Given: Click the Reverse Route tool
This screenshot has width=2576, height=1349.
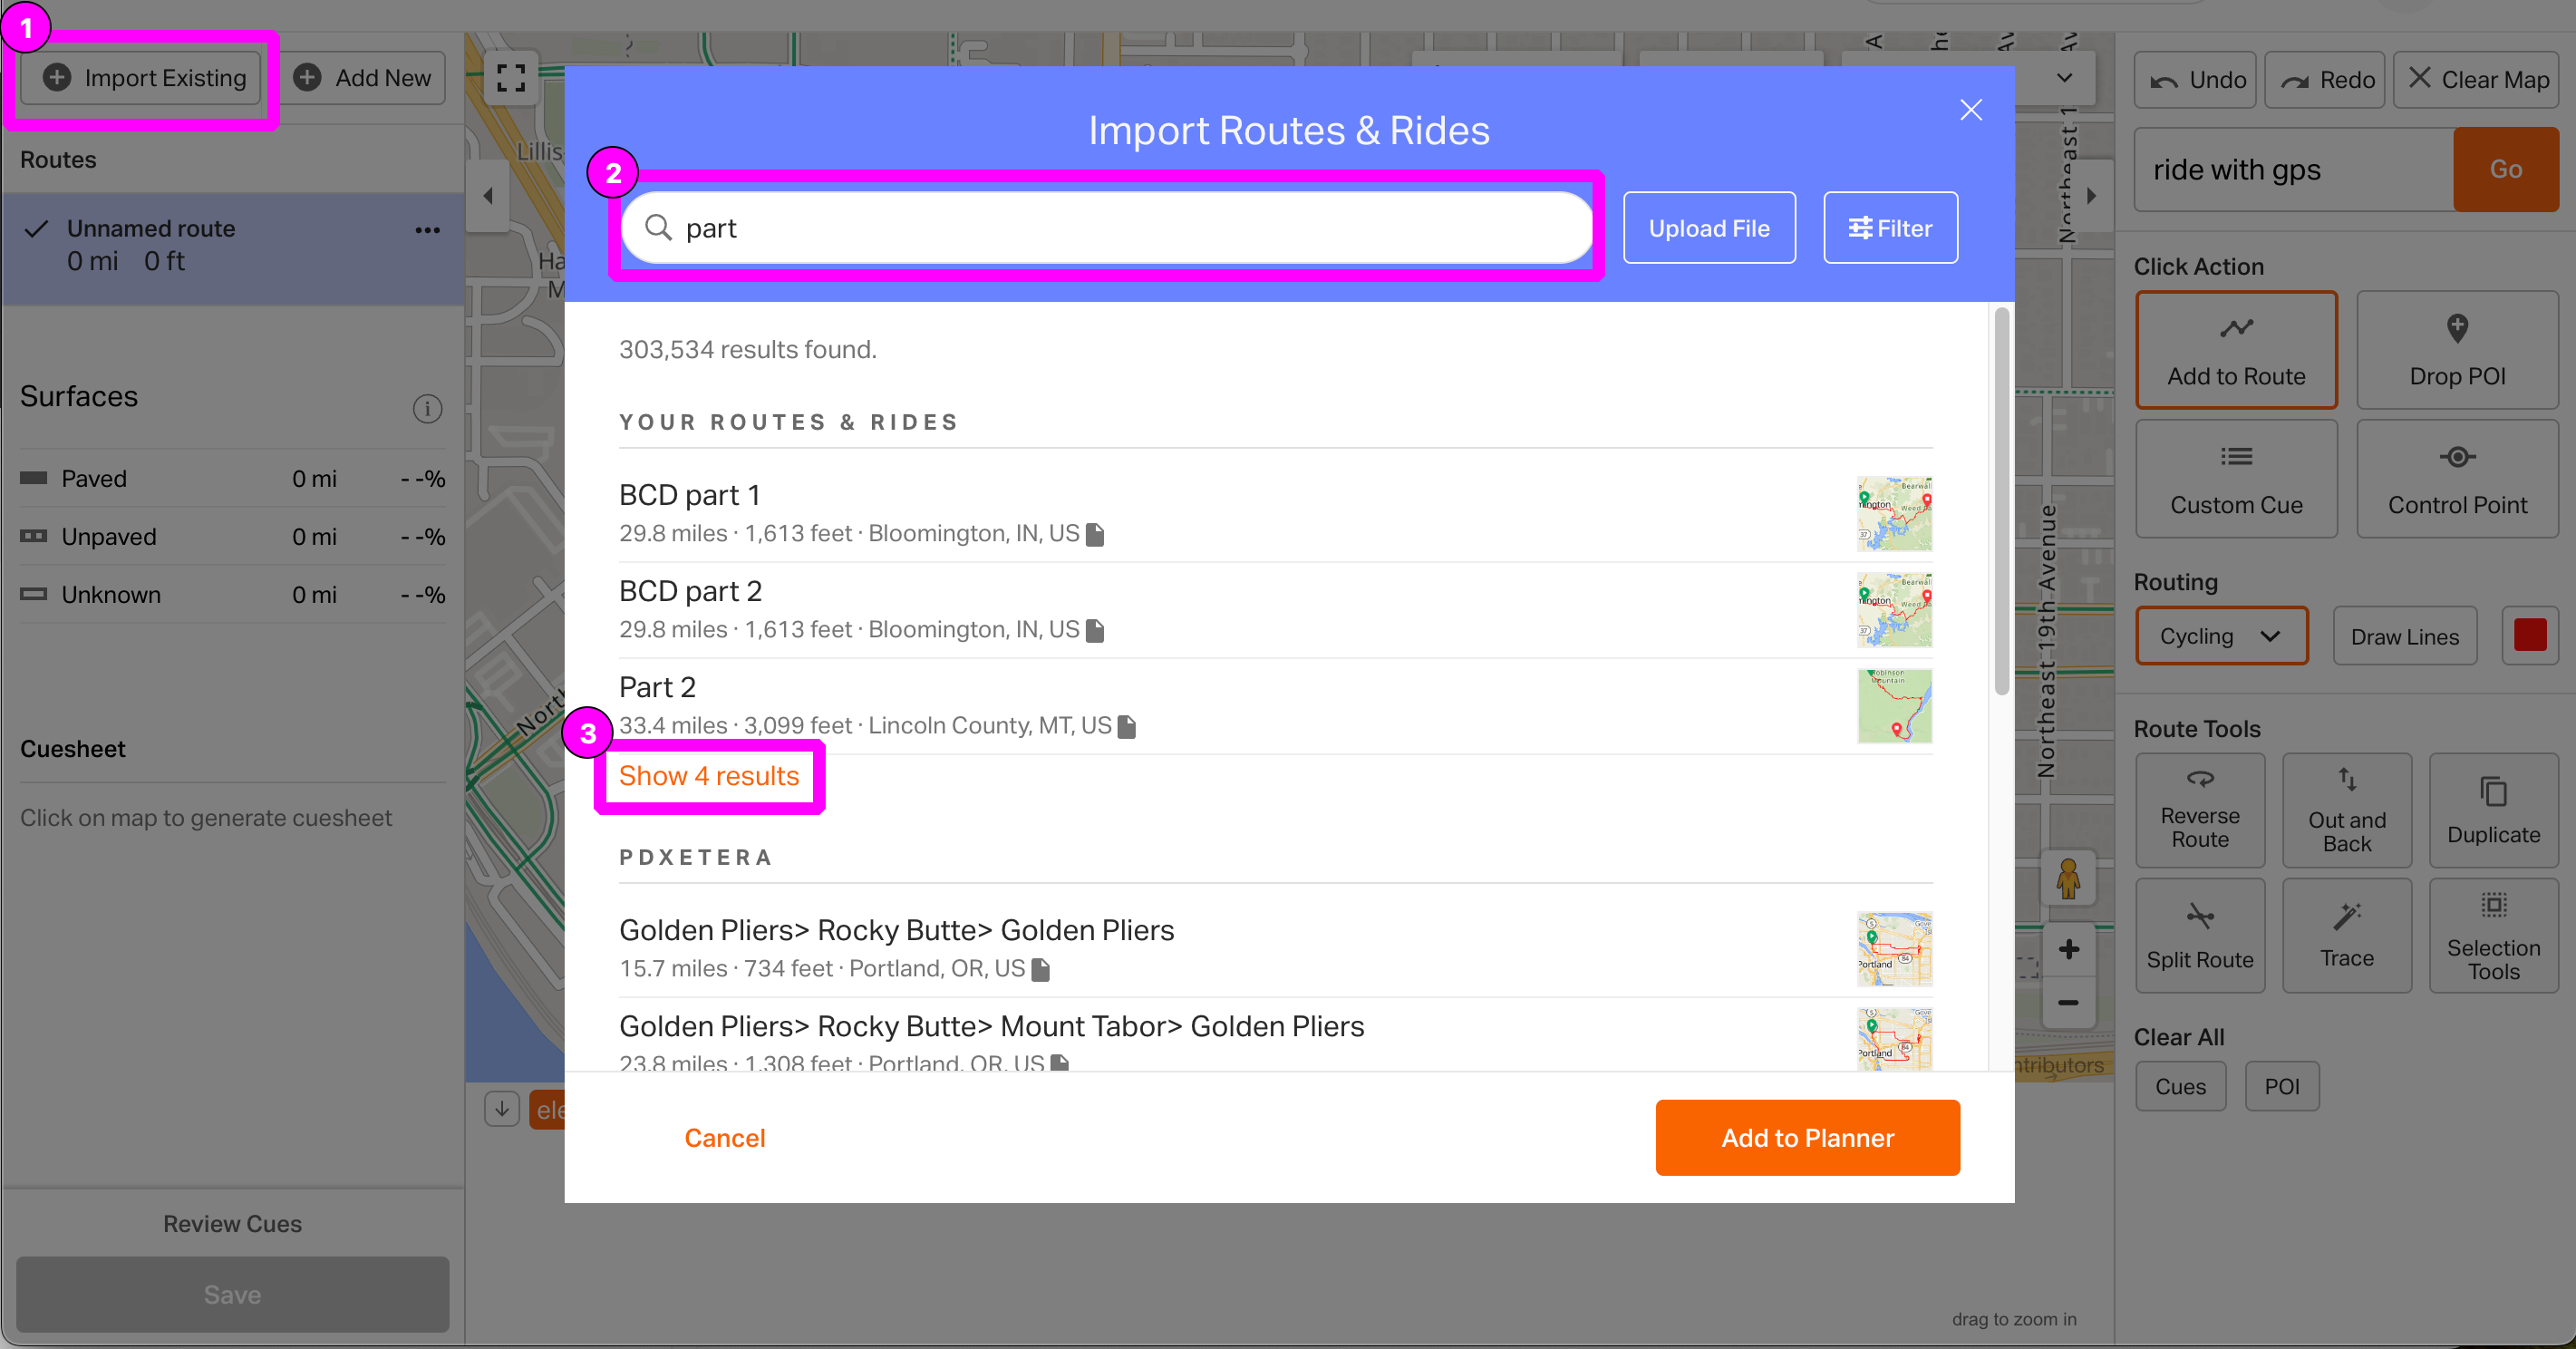Looking at the screenshot, I should 2199,810.
